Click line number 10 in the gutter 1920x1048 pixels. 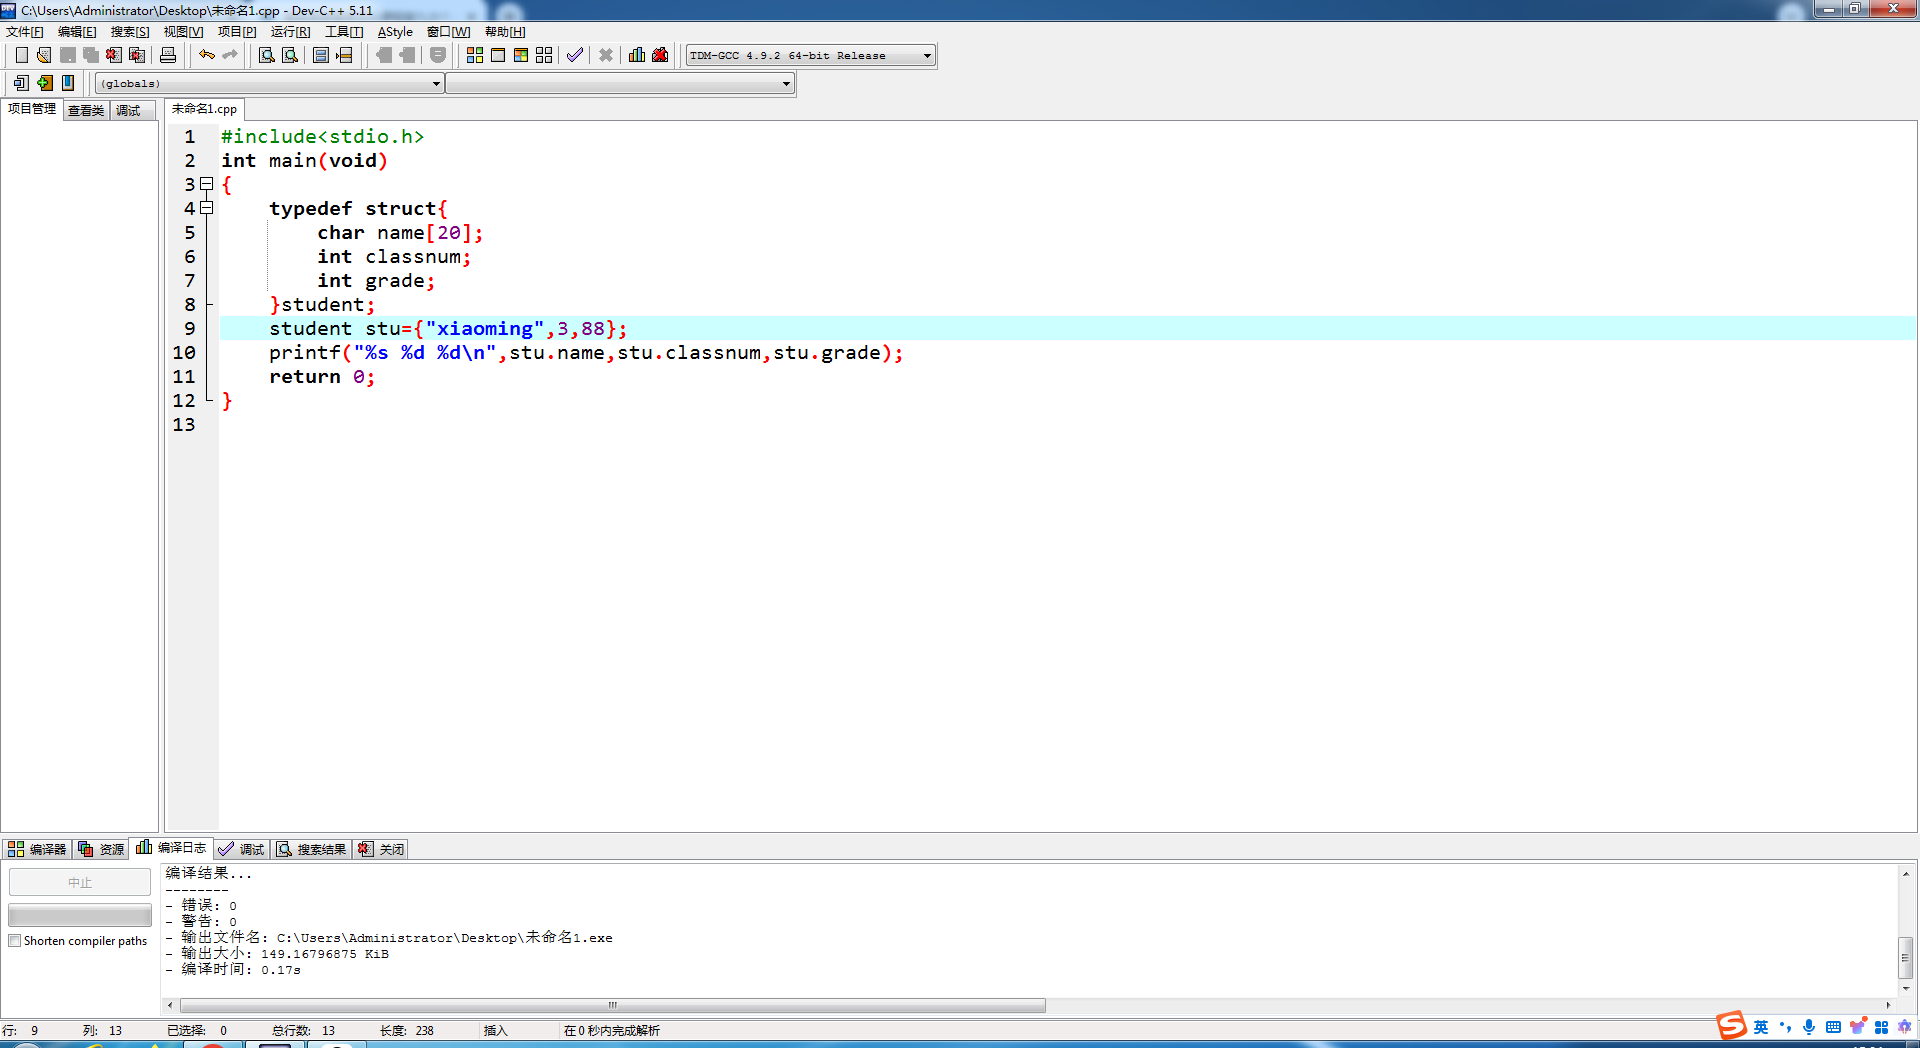click(x=184, y=352)
